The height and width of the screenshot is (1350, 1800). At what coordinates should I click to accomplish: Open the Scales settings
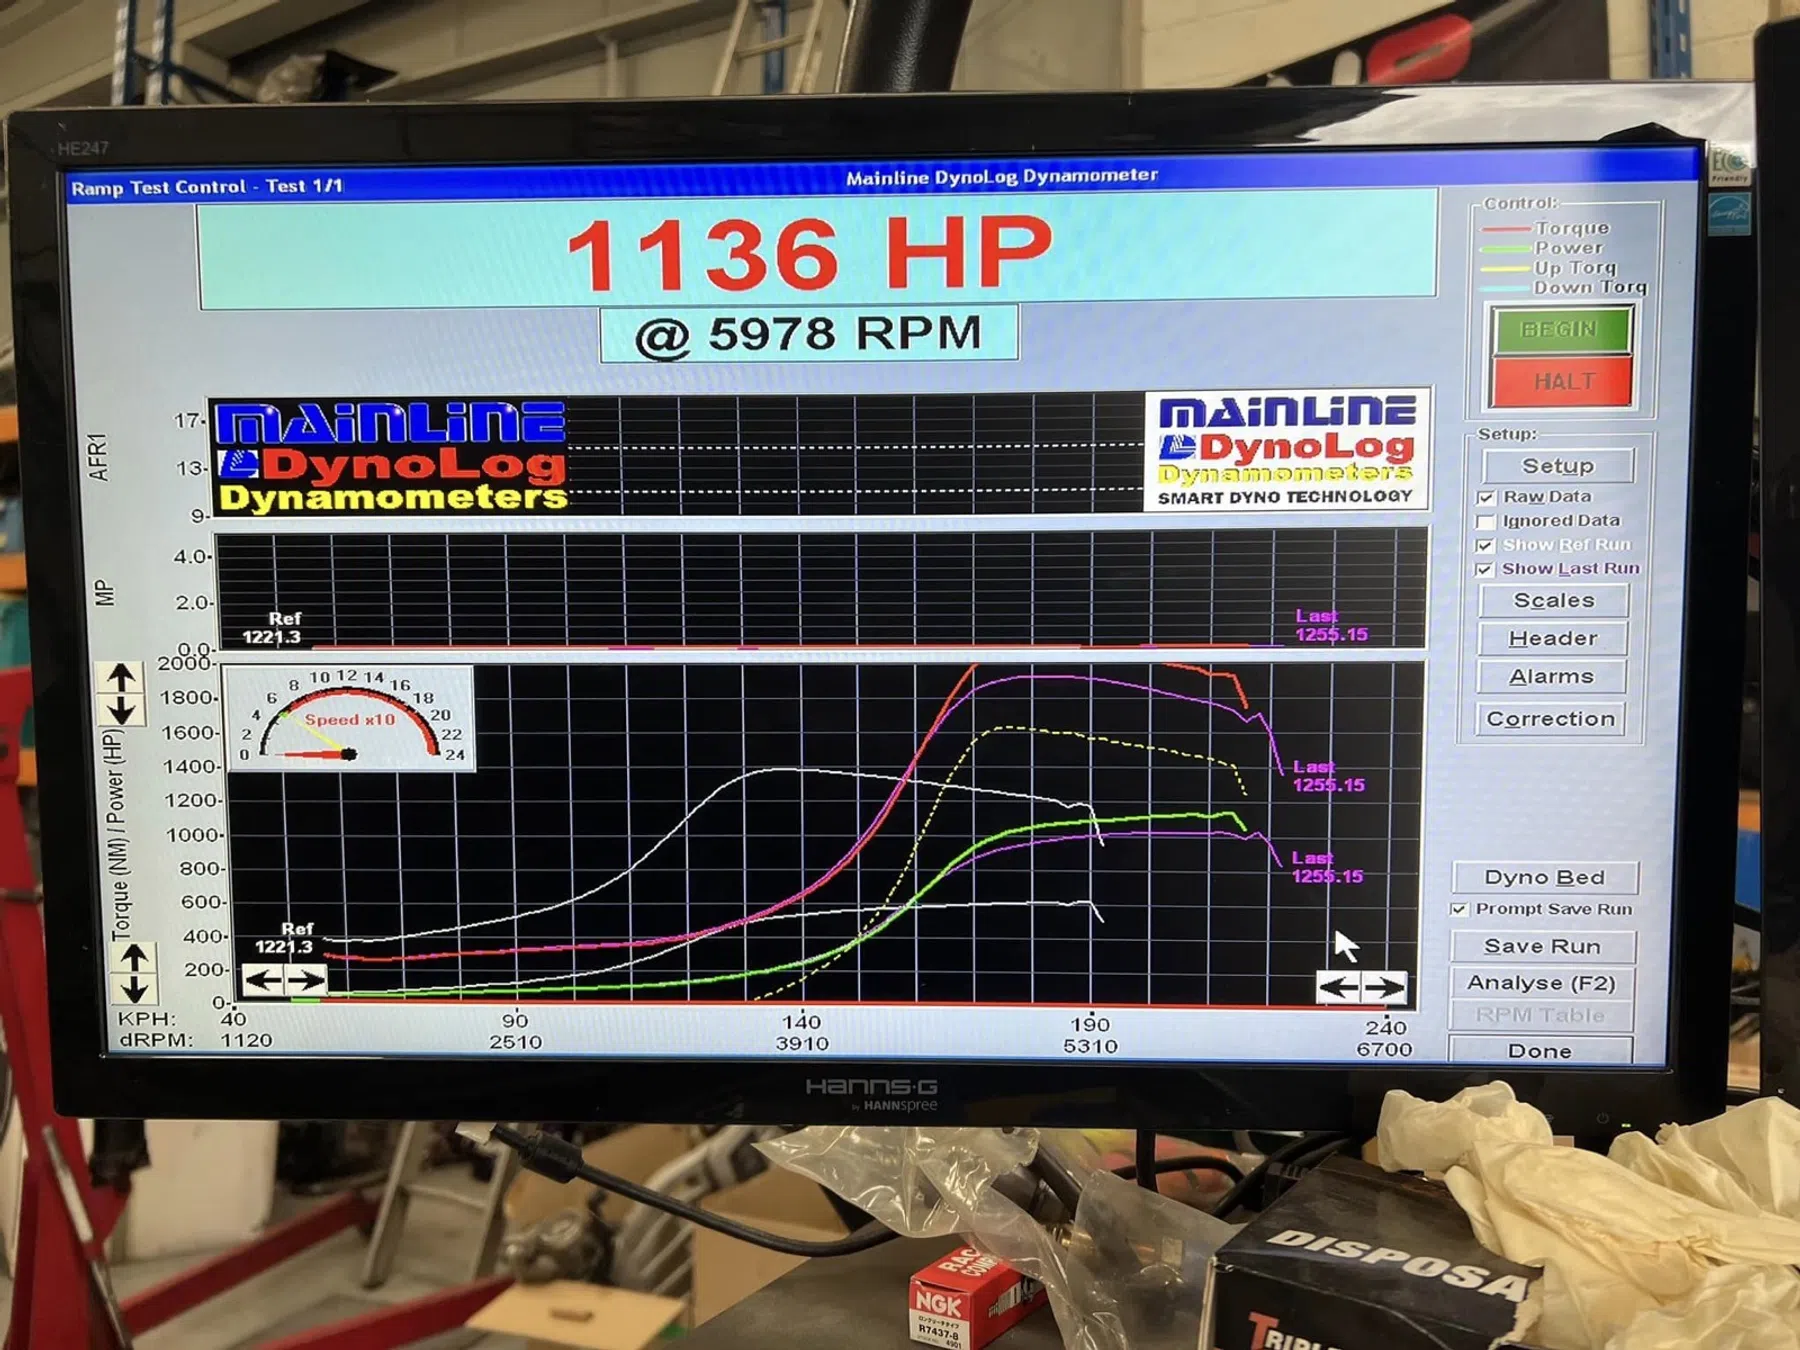point(1553,600)
